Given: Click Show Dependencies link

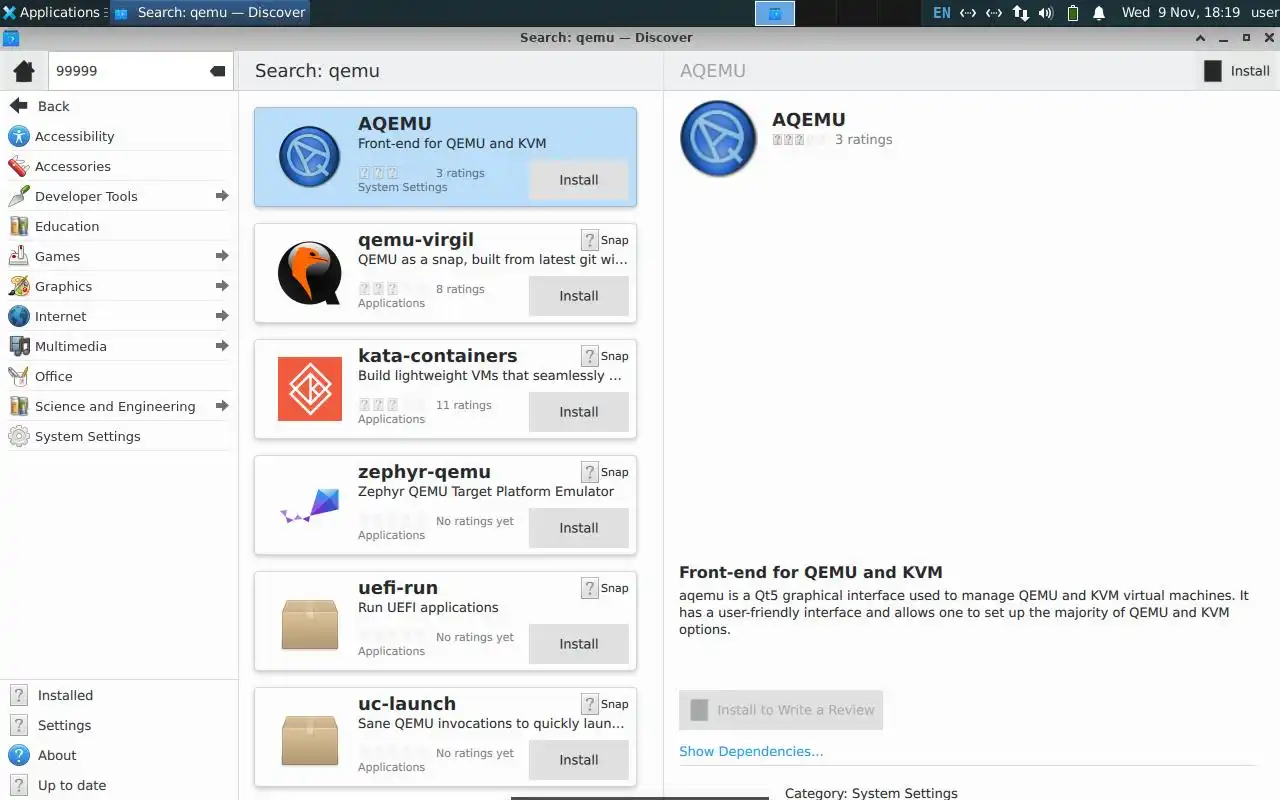Looking at the screenshot, I should pos(751,751).
